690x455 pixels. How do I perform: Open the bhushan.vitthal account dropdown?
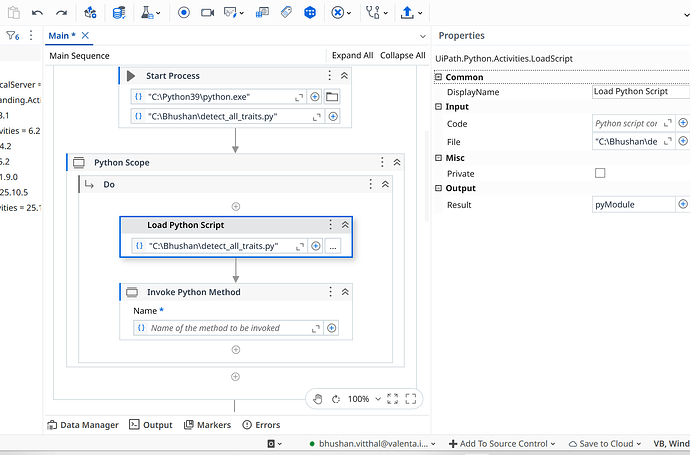pos(372,444)
